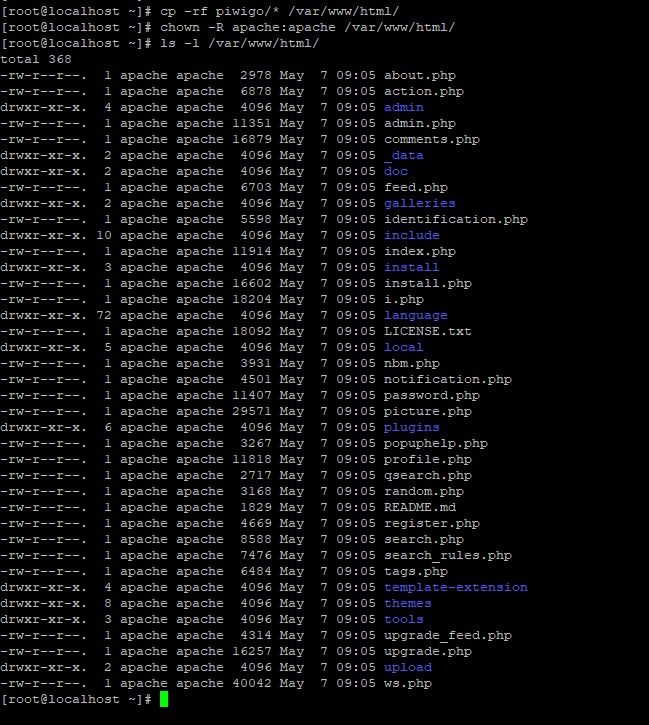Click the notification.php filename
649x725 pixels.
(x=447, y=380)
